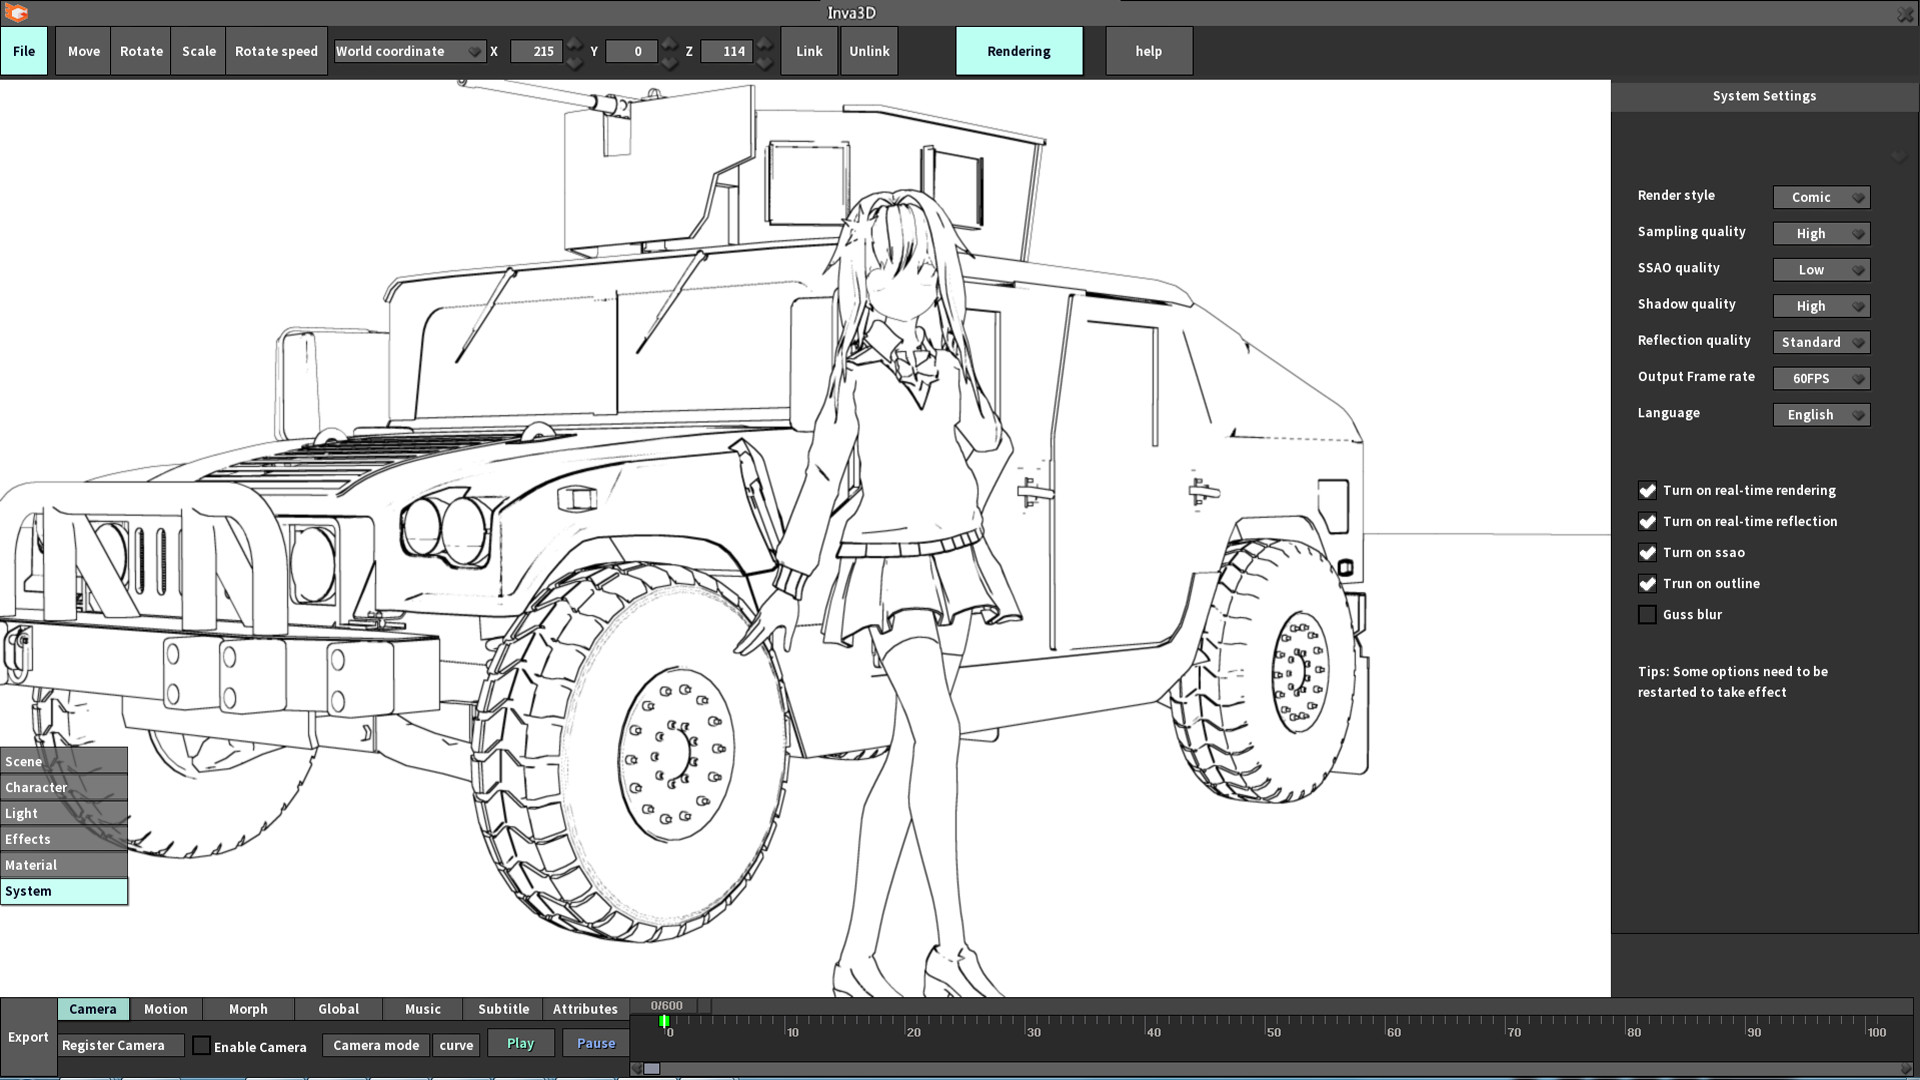Toggle Trun on outline checkbox

point(1647,583)
